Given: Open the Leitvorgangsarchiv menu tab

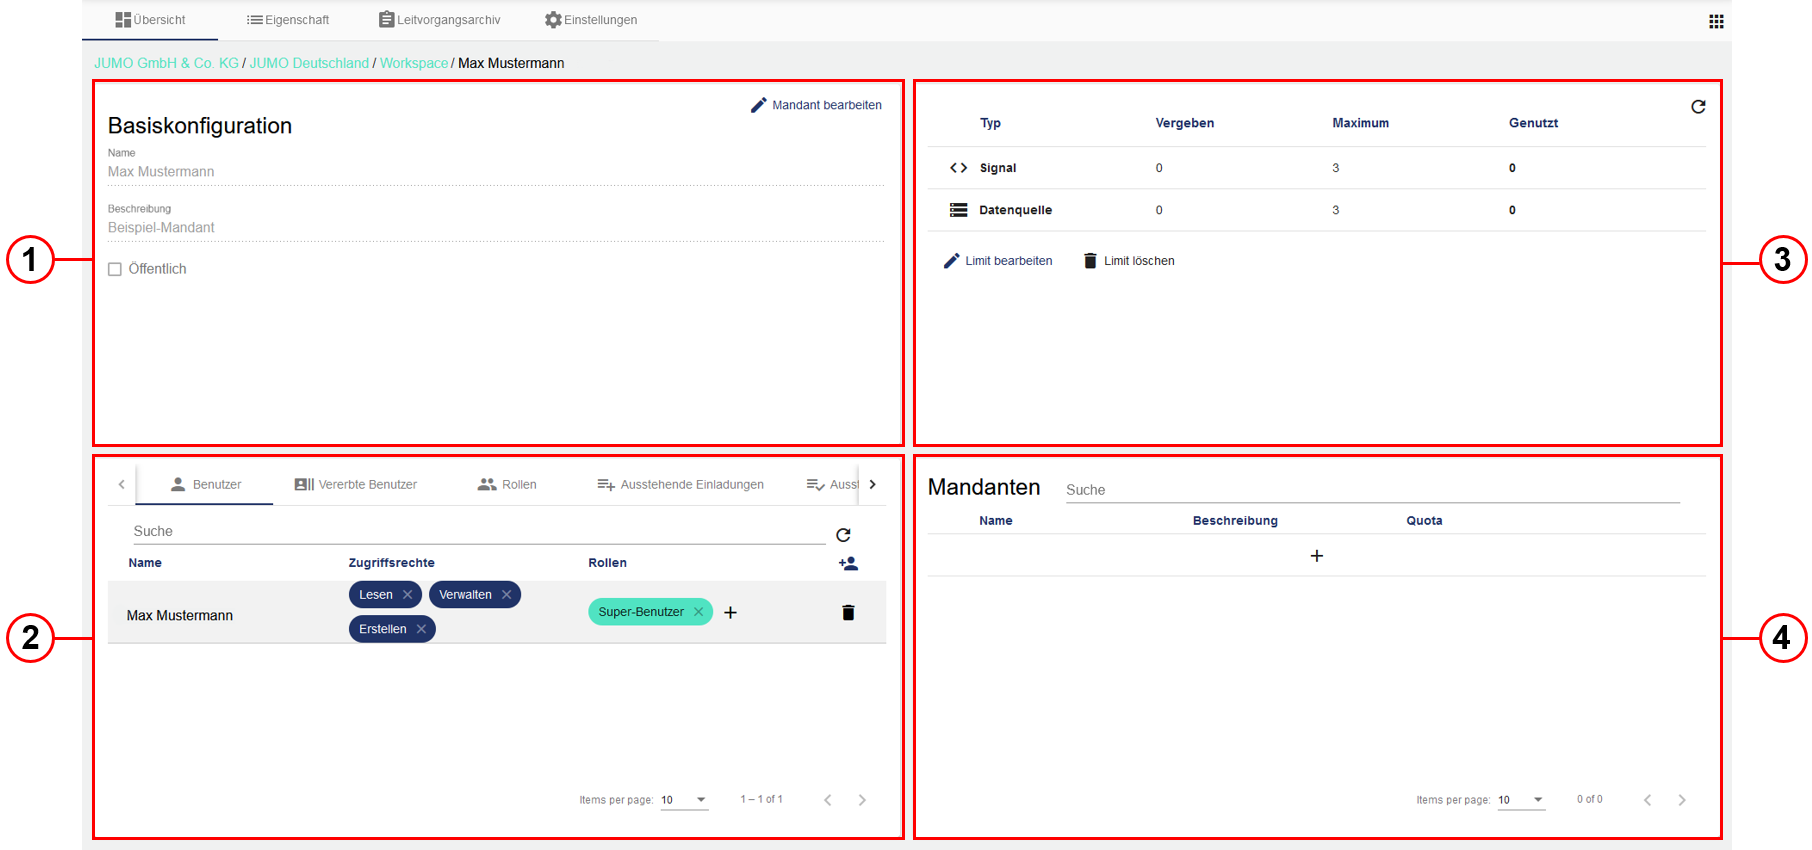Looking at the screenshot, I should [x=439, y=20].
